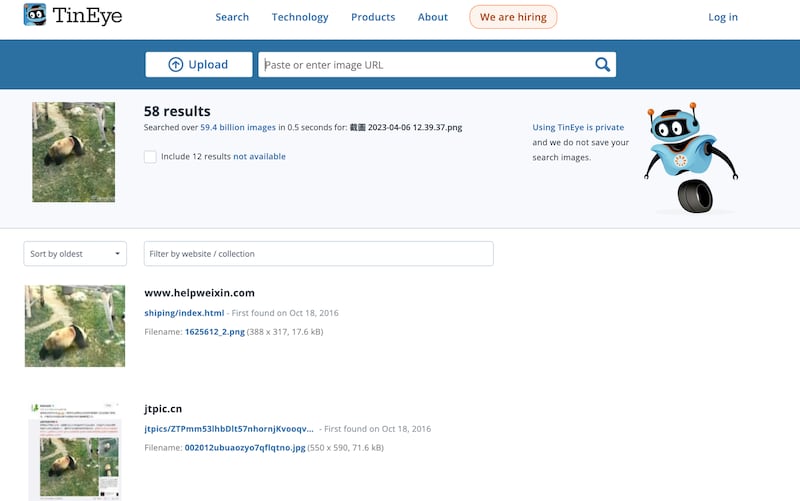Click the searched panda image thumbnail
Image resolution: width=800 pixels, height=501 pixels.
coord(73,152)
